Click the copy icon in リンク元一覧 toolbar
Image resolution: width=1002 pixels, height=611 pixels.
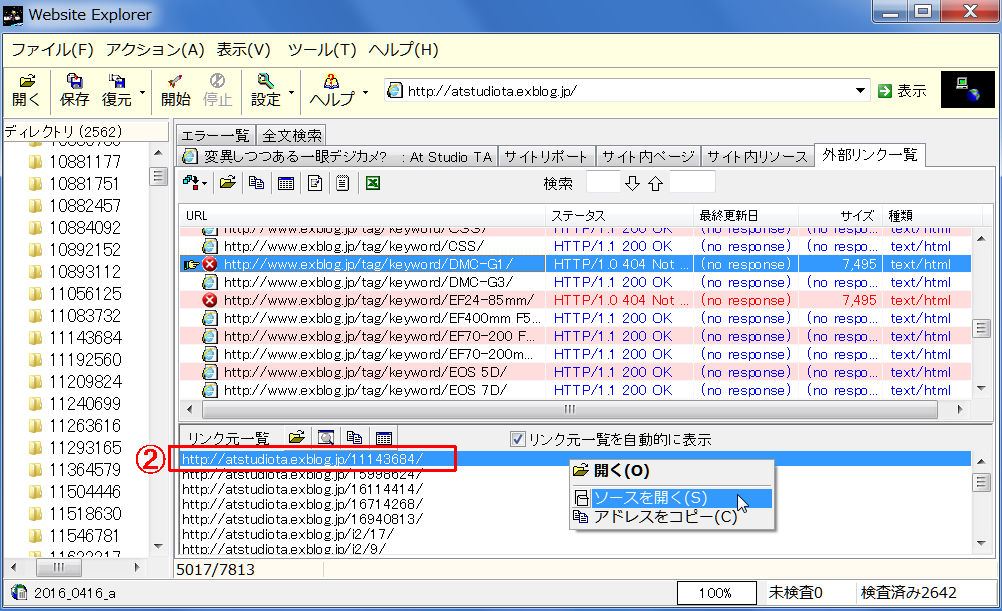(x=354, y=437)
